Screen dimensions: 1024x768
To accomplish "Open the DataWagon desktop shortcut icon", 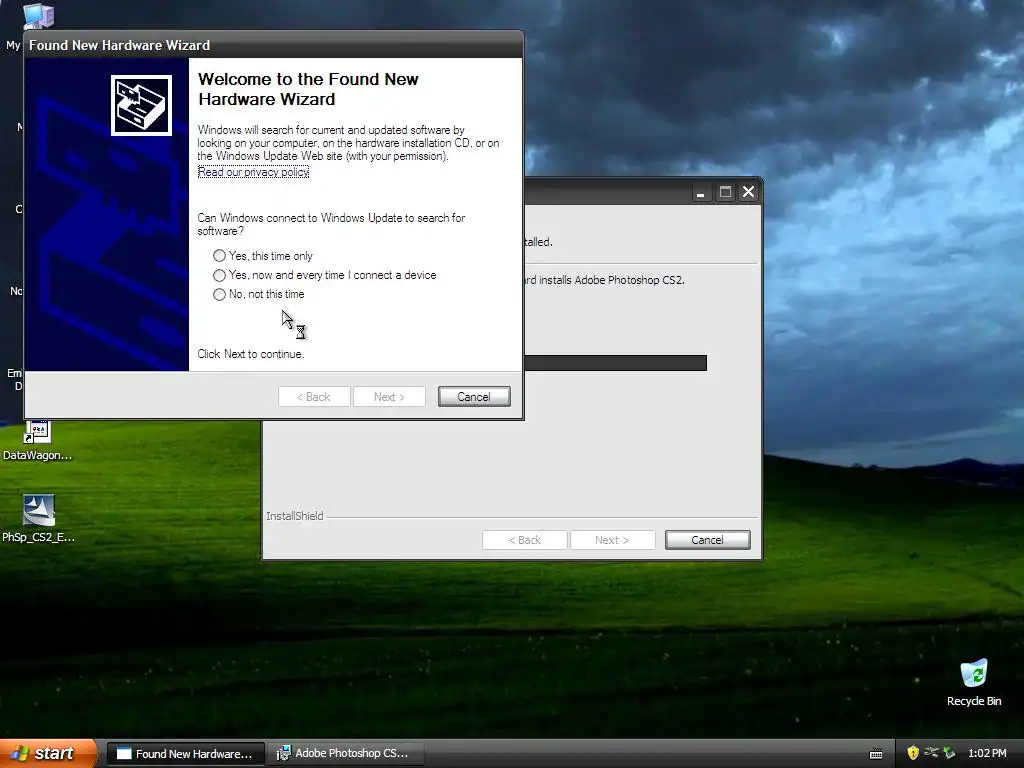I will [37, 432].
